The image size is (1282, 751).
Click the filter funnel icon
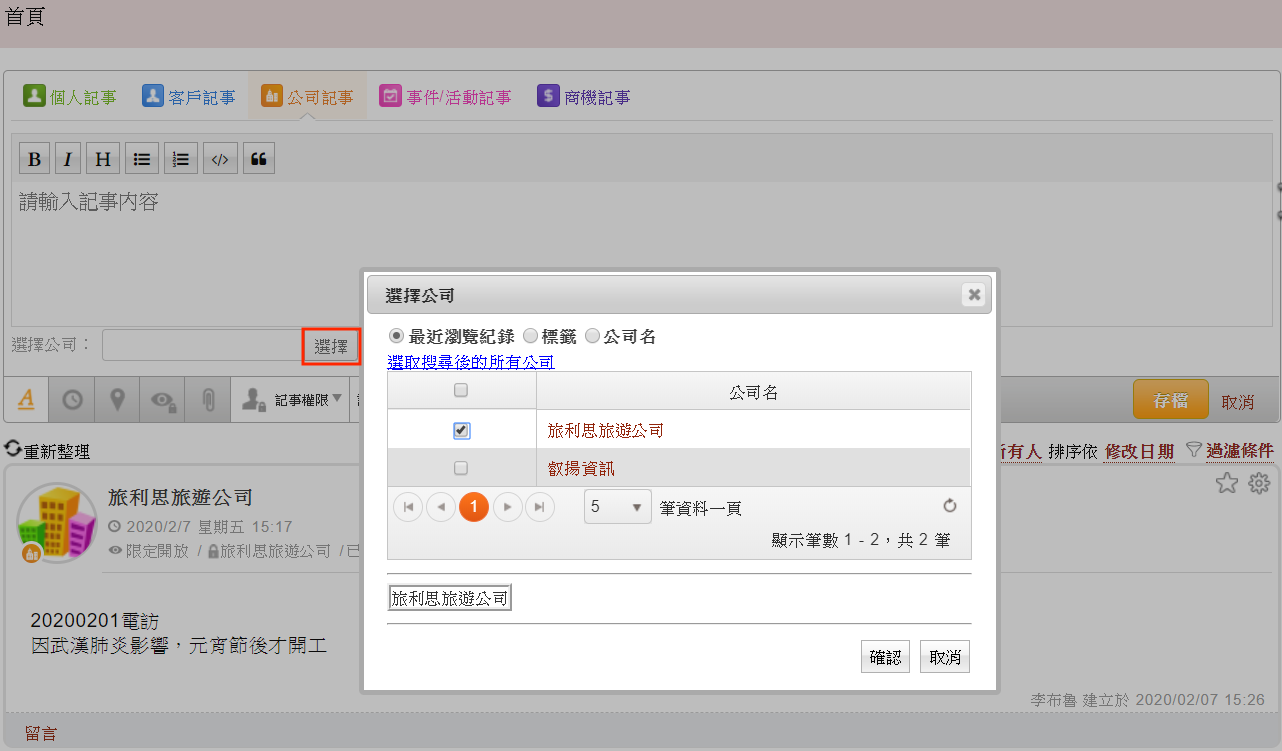point(1193,451)
